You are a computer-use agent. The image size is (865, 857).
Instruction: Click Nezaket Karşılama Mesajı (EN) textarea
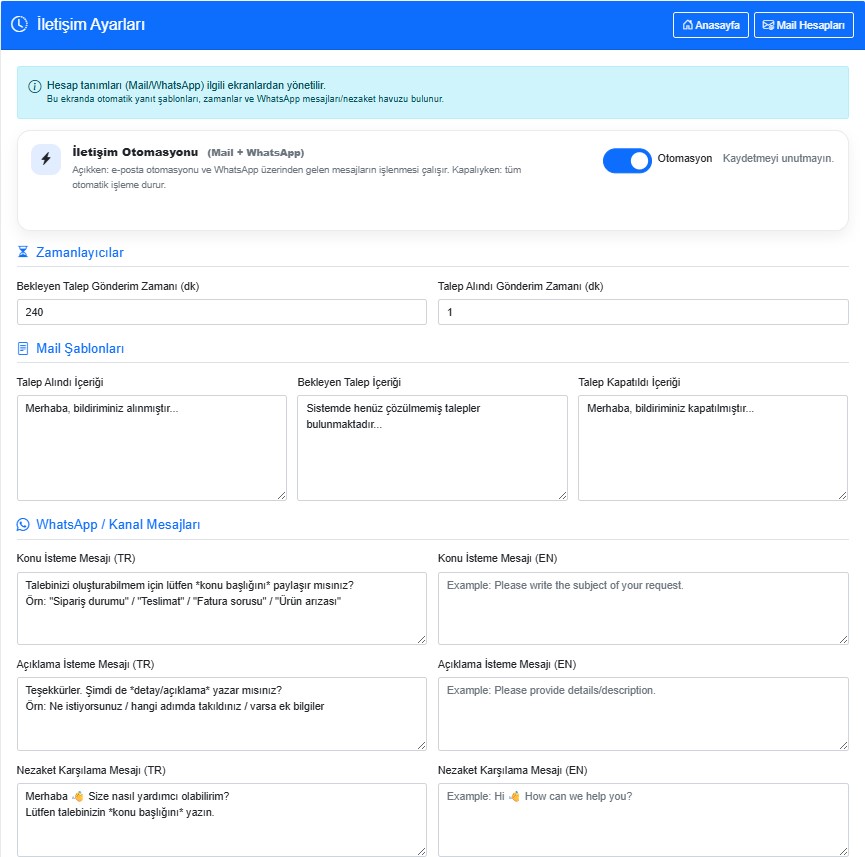click(643, 819)
